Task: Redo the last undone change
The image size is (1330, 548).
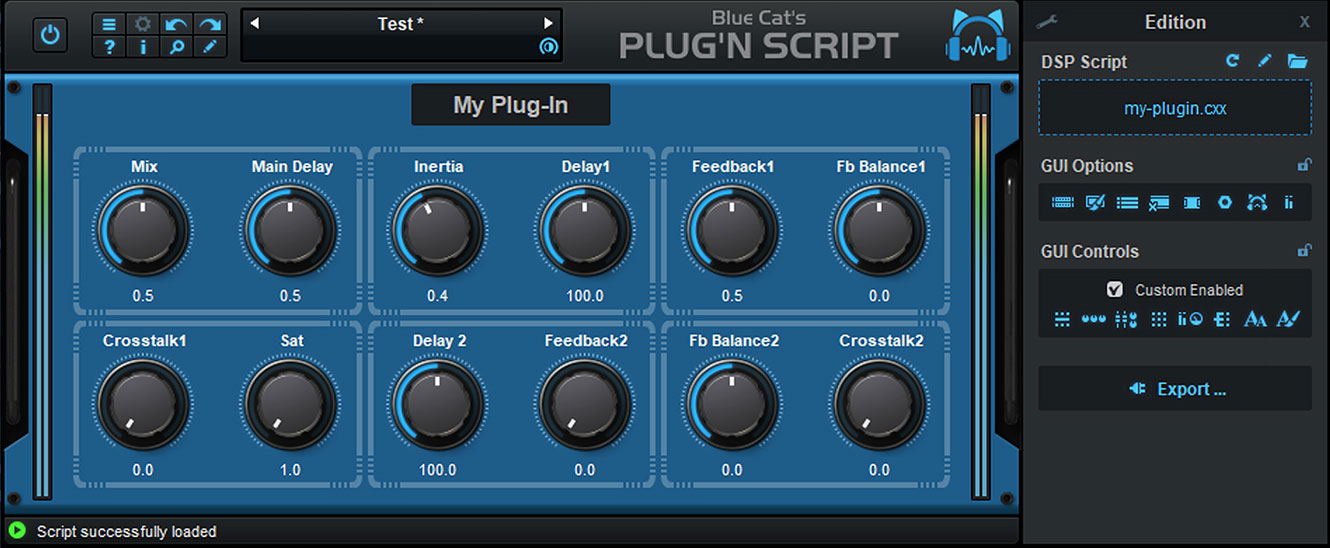Action: click(209, 24)
